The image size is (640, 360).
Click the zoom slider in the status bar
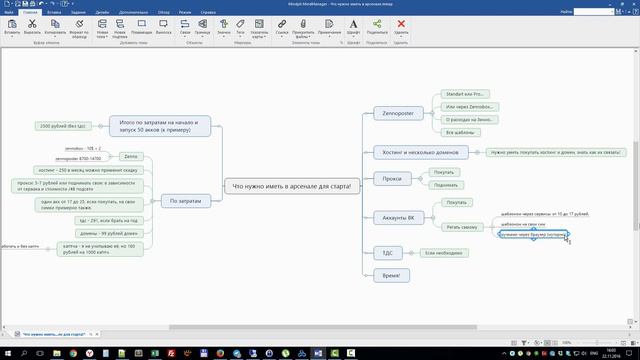pos(597,343)
